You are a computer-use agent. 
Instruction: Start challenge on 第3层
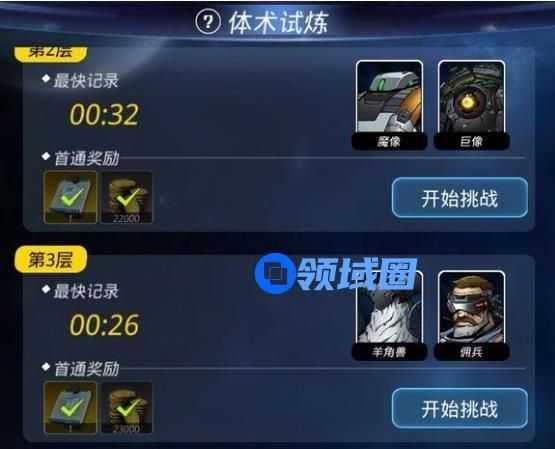click(460, 408)
